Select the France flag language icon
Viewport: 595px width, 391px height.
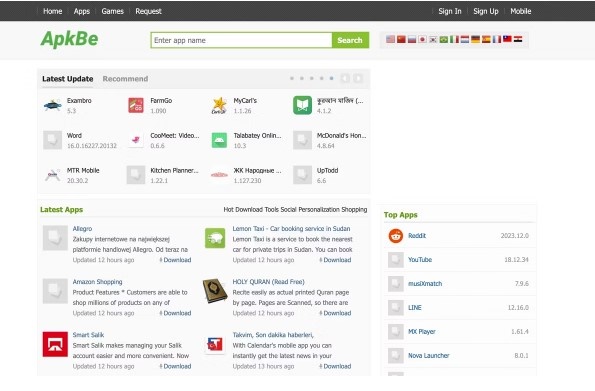(x=497, y=39)
